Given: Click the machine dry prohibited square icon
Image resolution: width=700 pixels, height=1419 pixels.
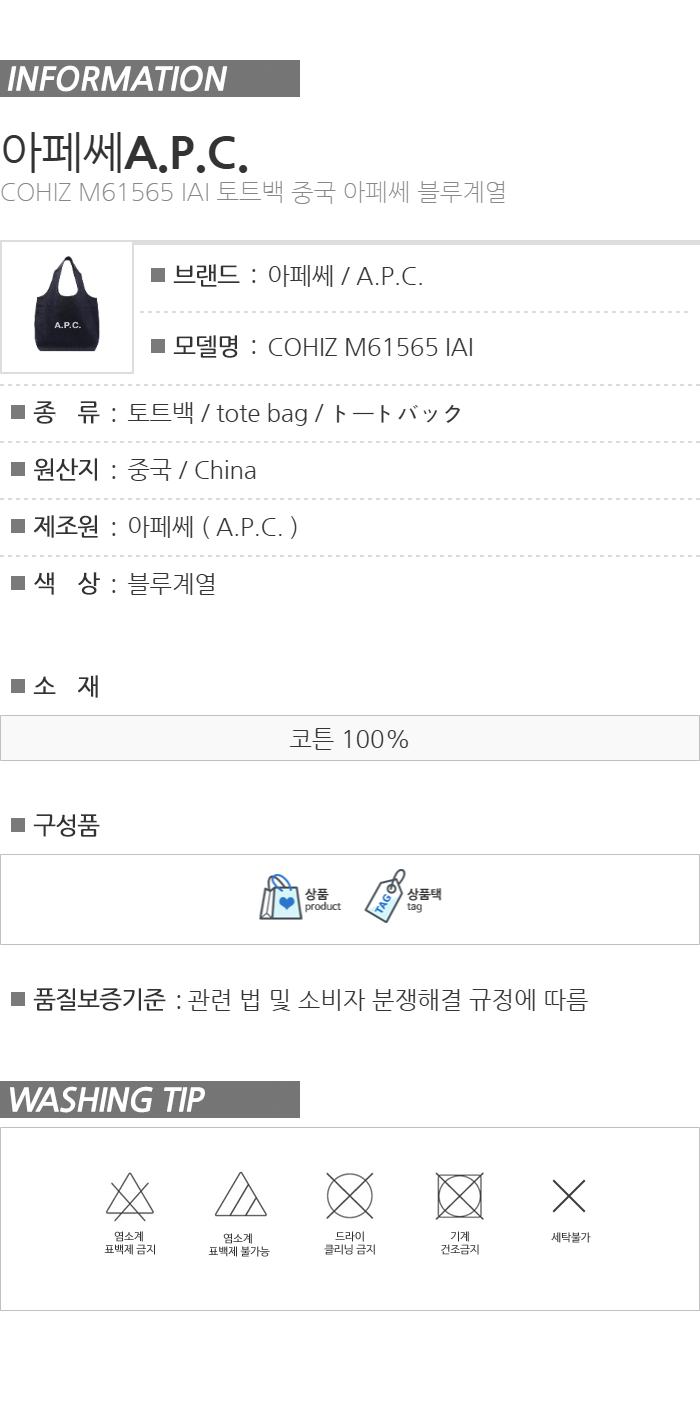Looking at the screenshot, I should 460,1195.
